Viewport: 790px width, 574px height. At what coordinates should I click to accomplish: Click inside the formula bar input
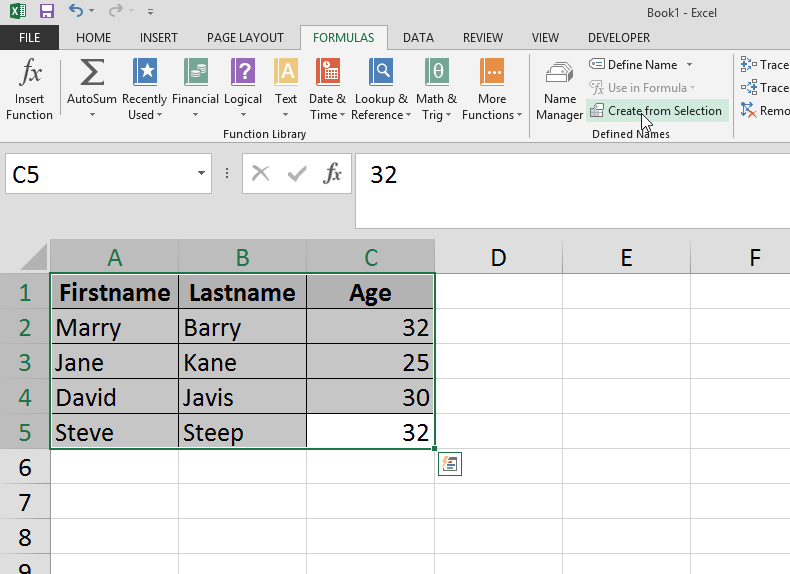tap(570, 175)
